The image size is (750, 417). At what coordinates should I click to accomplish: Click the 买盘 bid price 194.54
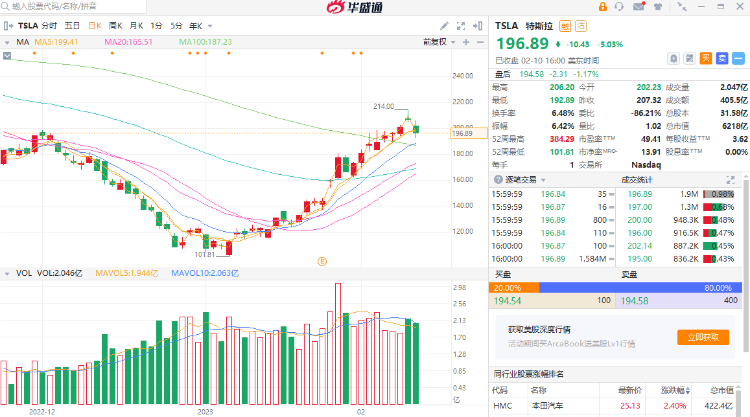point(507,301)
